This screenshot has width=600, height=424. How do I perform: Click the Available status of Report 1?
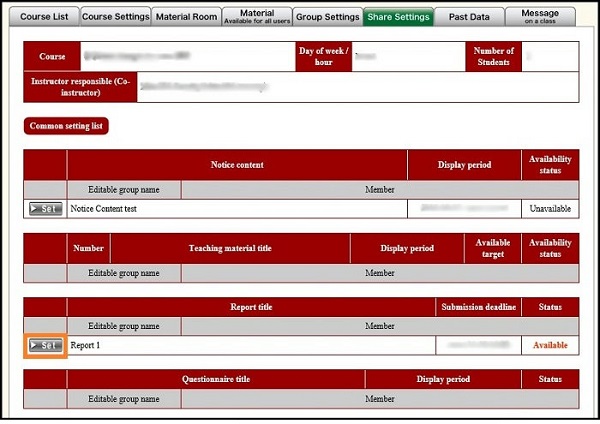550,346
